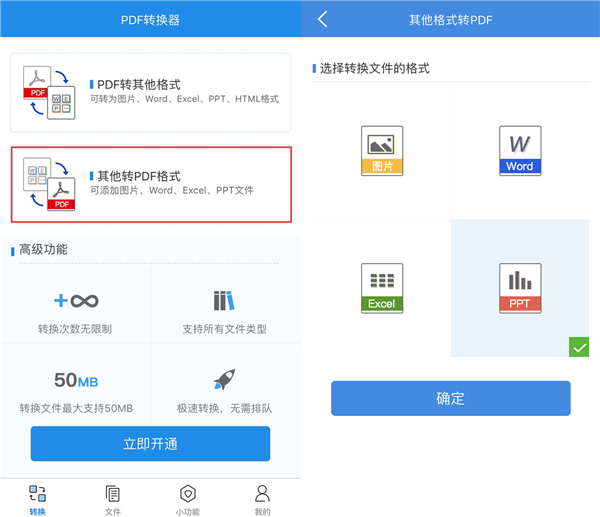Open the 其他转PDF格式 conversion card
The image size is (600, 517).
click(151, 184)
